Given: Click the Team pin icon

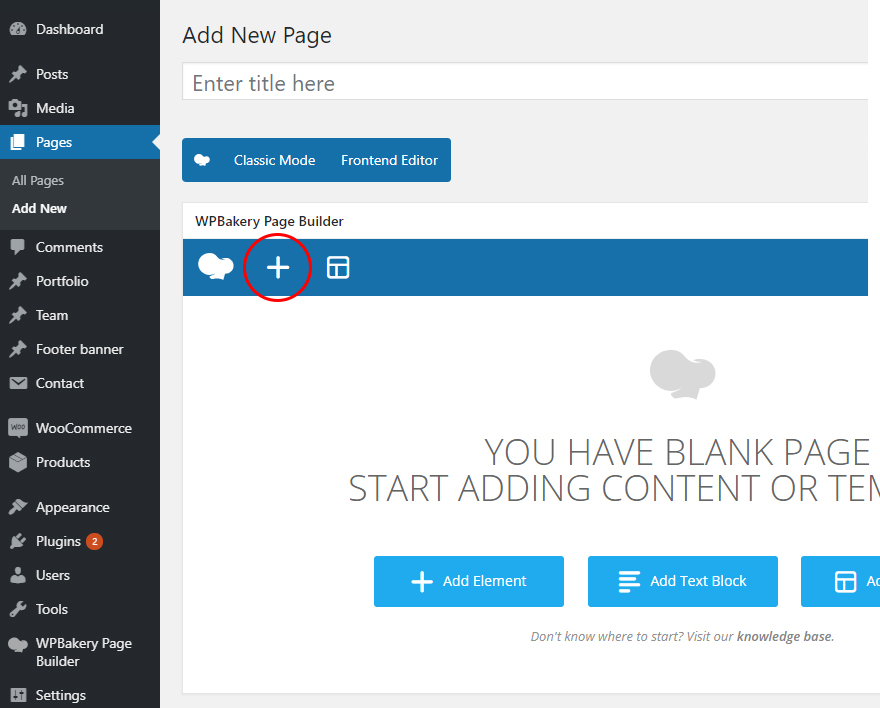Looking at the screenshot, I should (18, 315).
